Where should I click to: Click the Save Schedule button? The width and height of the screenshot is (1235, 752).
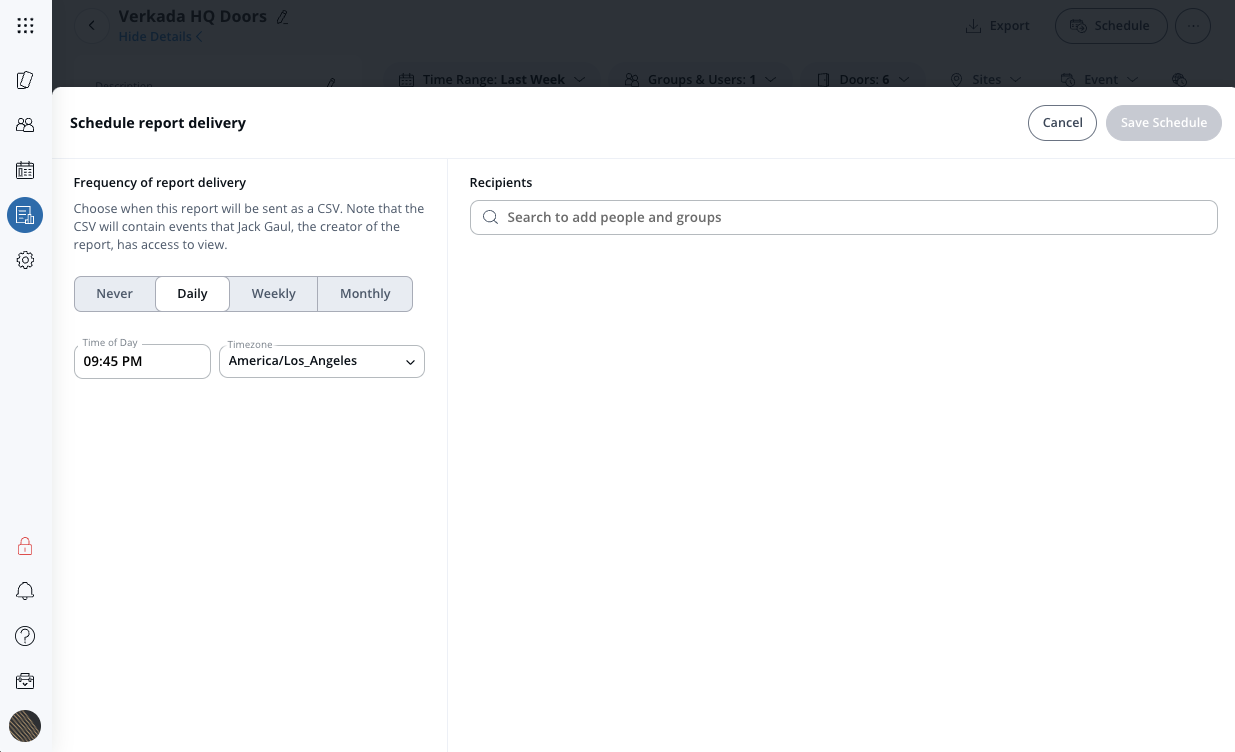(x=1163, y=123)
